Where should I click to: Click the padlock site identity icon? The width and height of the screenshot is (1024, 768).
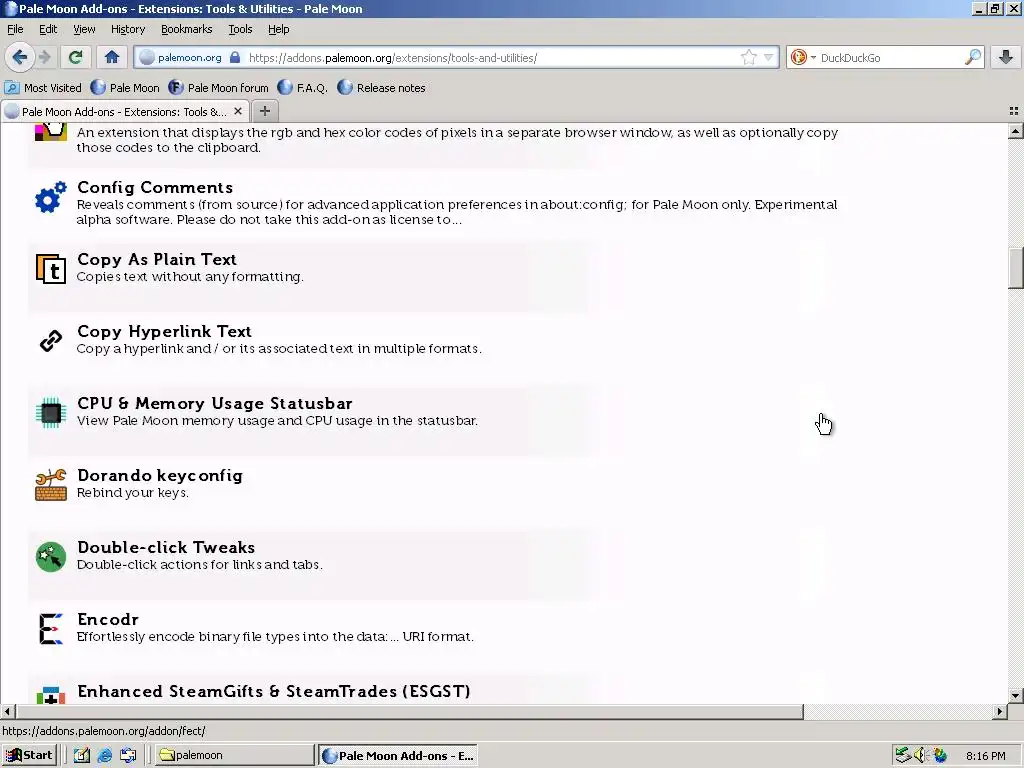(x=235, y=57)
